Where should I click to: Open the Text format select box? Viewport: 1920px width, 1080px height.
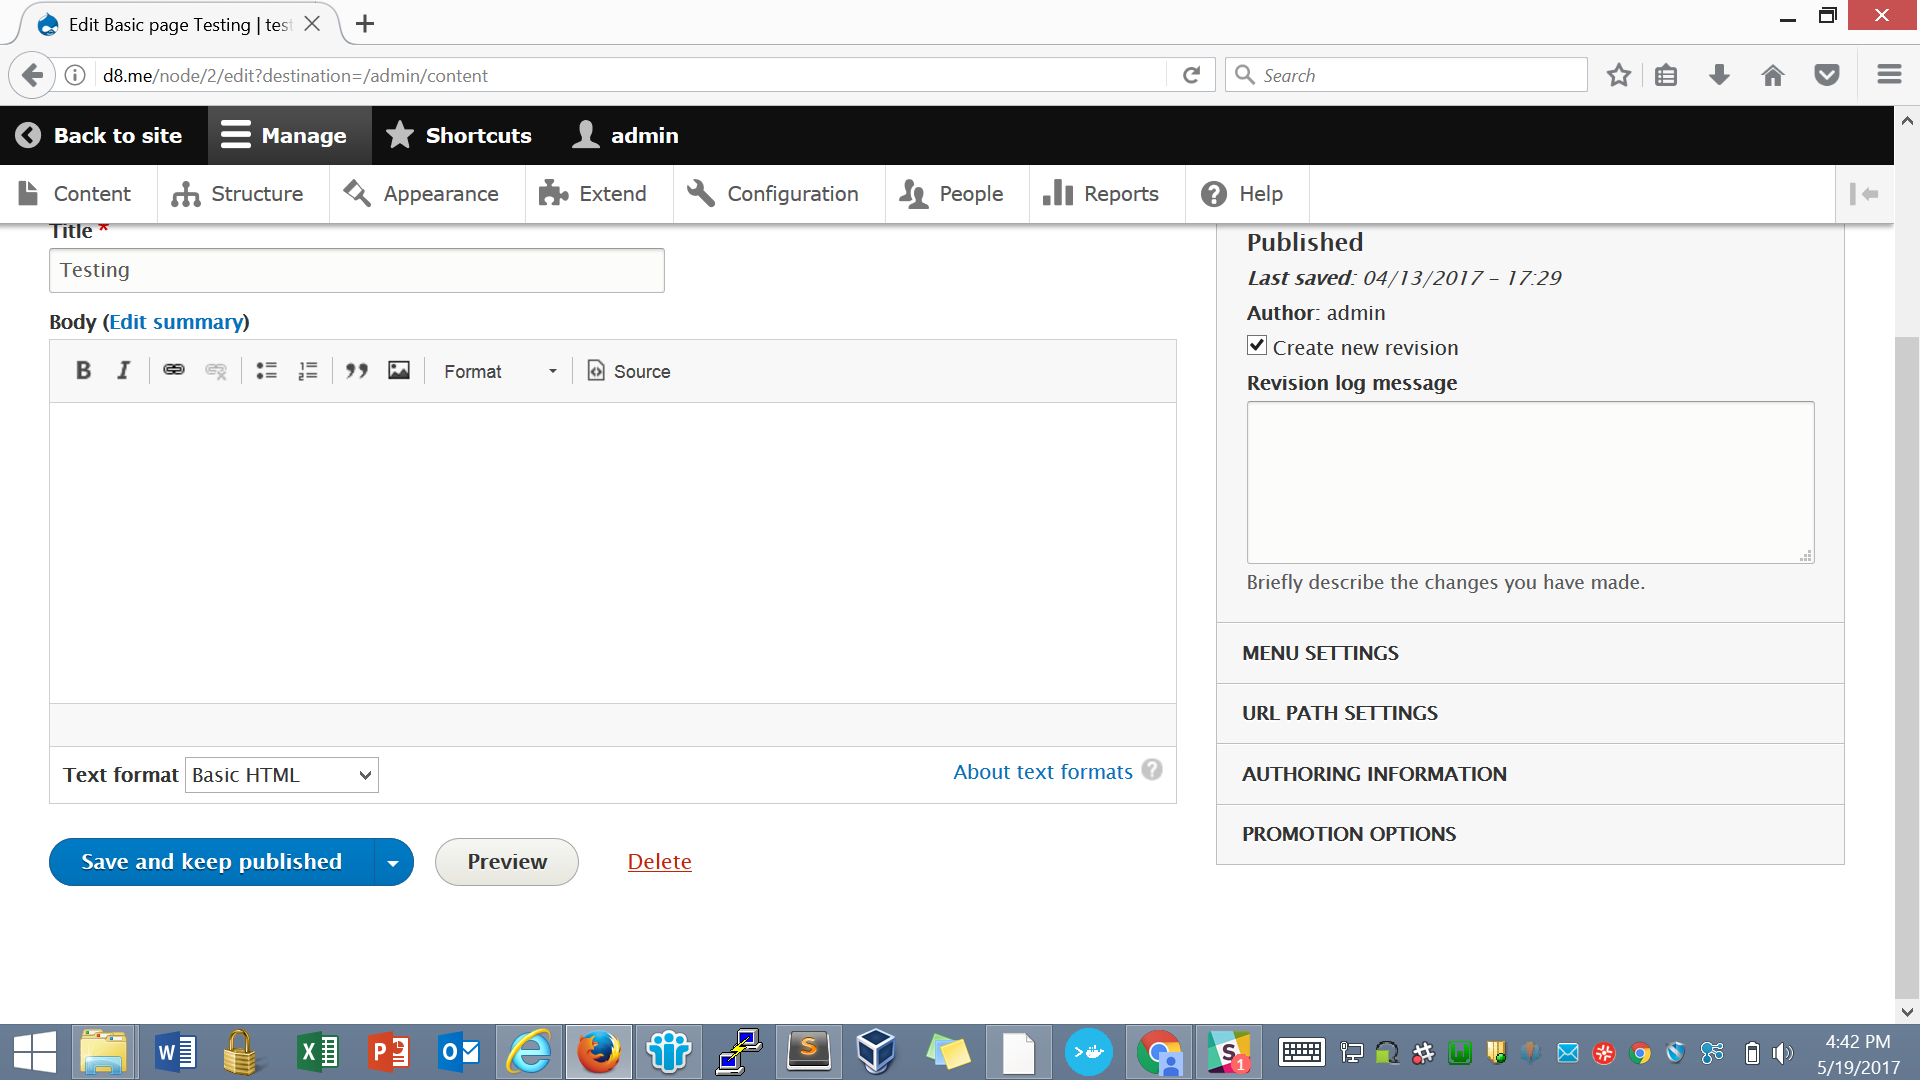tap(282, 775)
